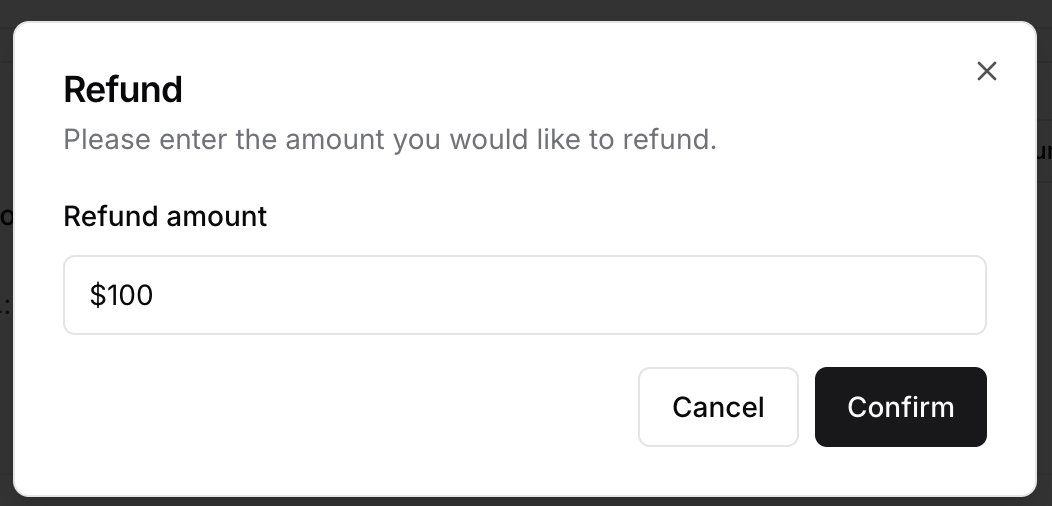Dismiss the modal using the top-right X
1052x506 pixels.
987,71
